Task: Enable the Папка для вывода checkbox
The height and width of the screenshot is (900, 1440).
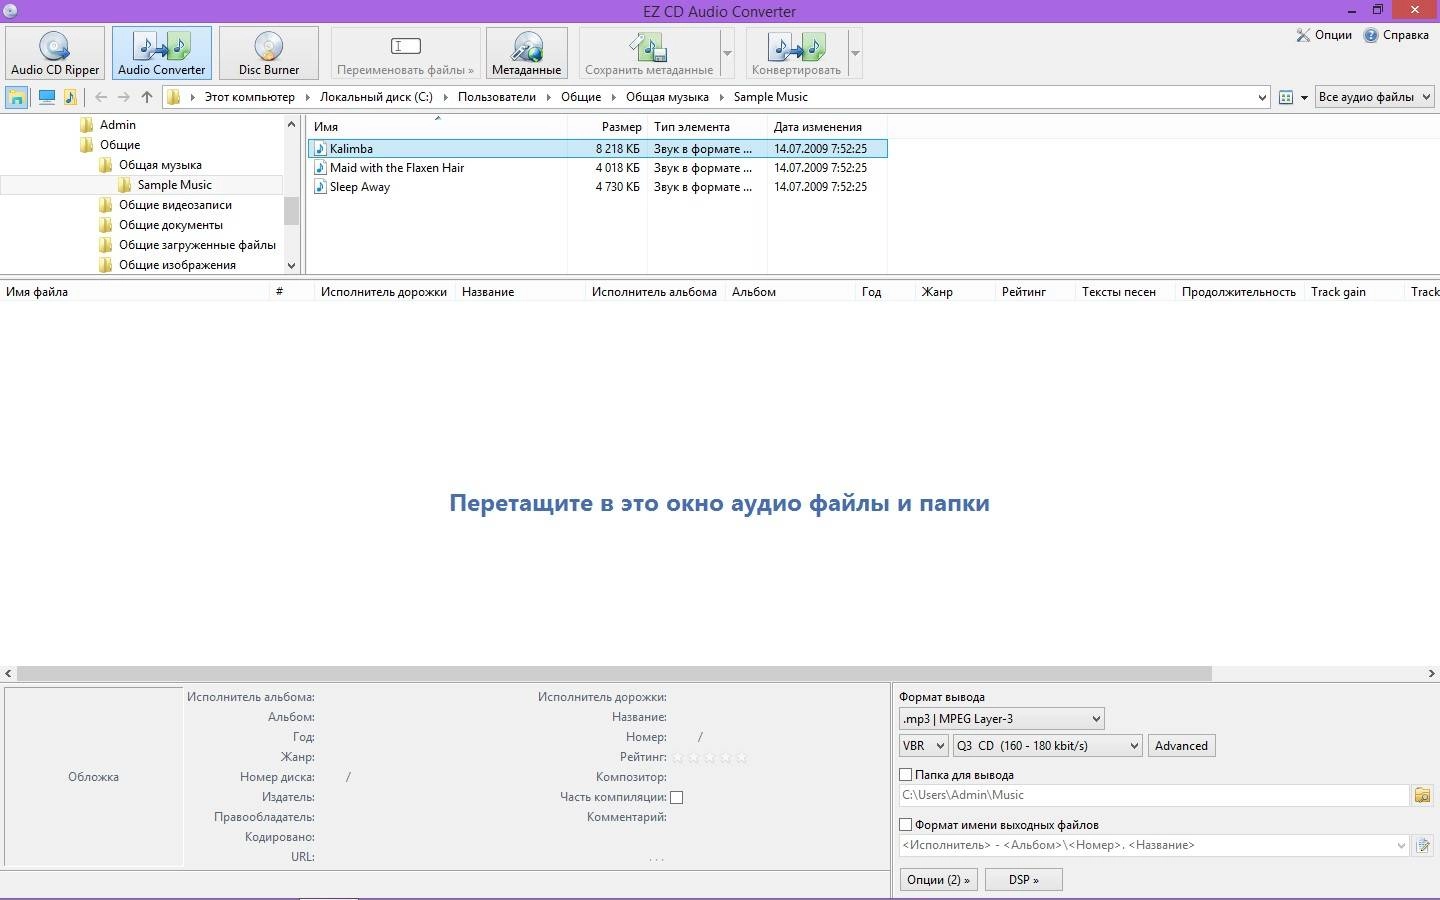Action: 905,775
